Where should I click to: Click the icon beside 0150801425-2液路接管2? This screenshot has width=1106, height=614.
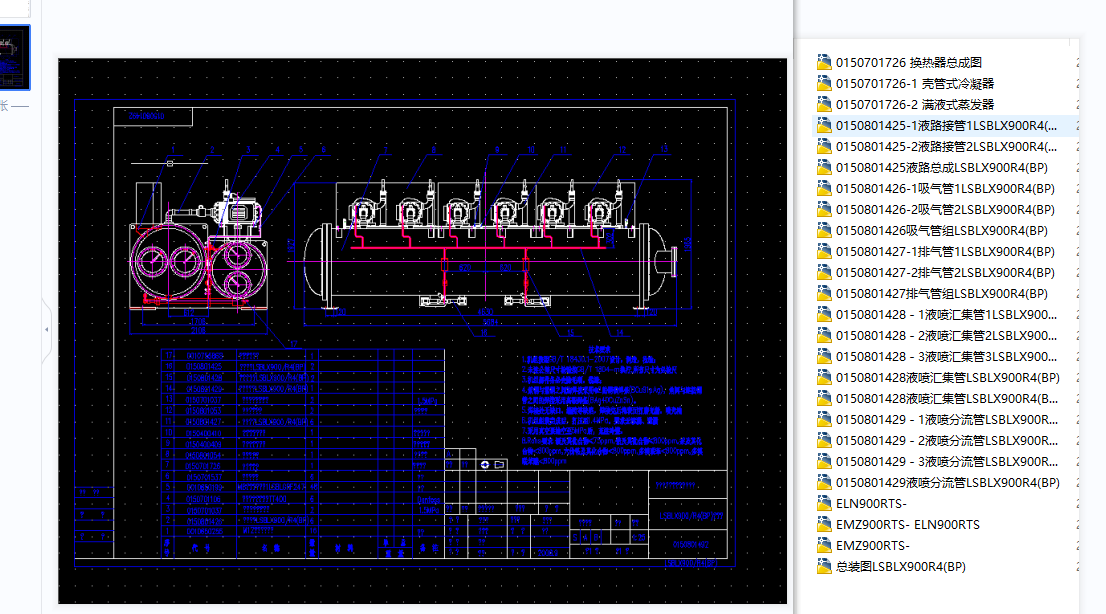[x=822, y=146]
